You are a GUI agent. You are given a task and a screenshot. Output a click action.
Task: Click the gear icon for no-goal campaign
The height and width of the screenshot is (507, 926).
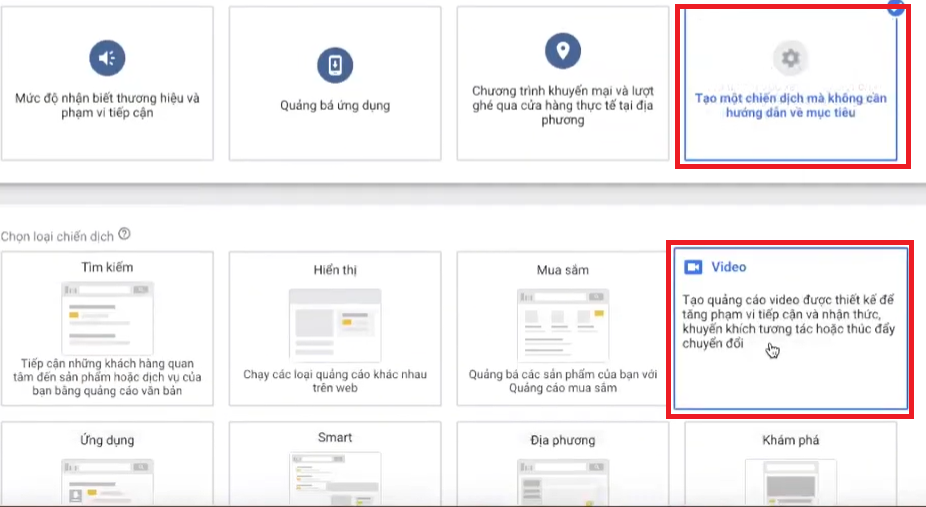(x=790, y=58)
